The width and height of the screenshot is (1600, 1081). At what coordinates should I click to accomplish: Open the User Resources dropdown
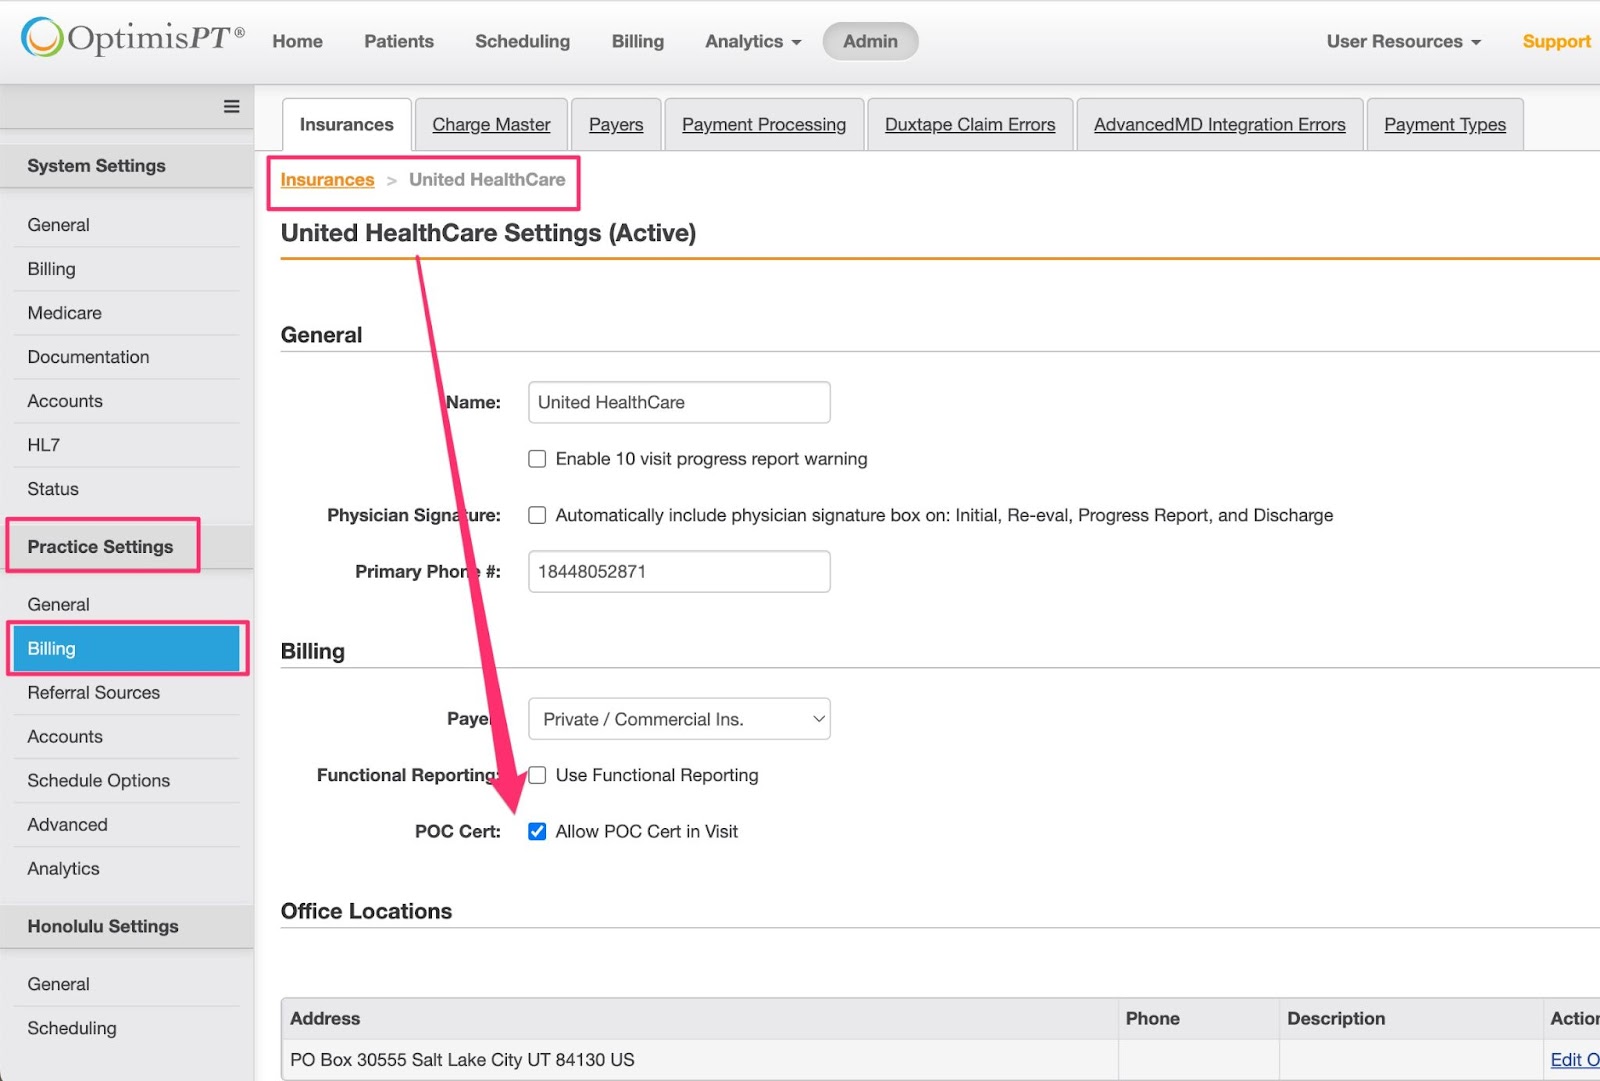coord(1403,41)
